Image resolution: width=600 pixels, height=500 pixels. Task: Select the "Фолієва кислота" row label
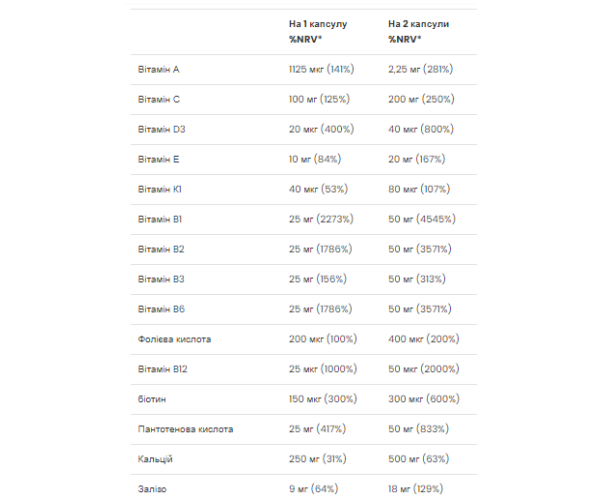pyautogui.click(x=174, y=339)
